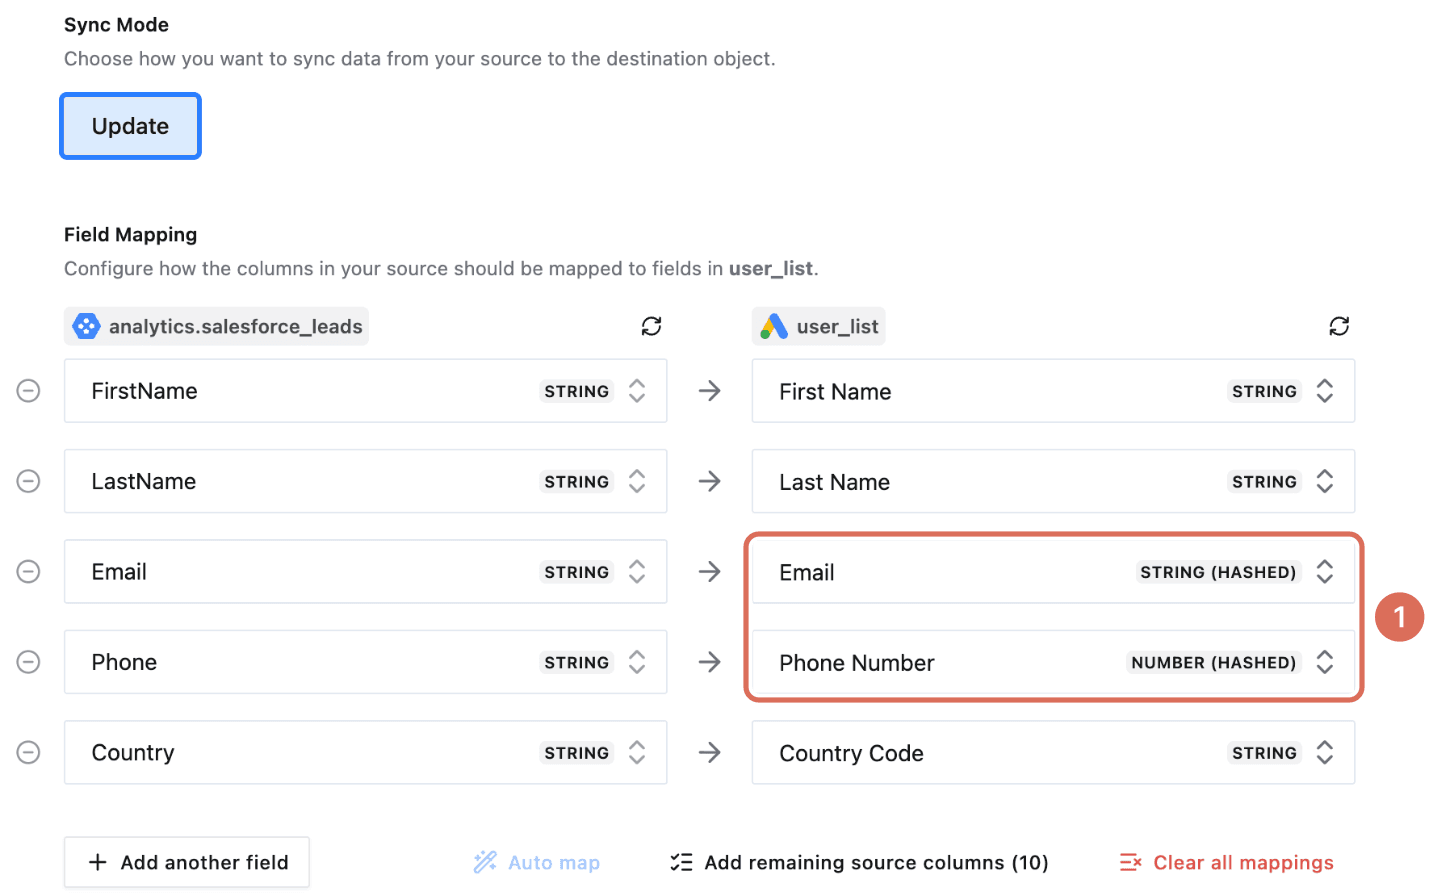Click the arrow between Phone and Phone Number
Screen dimensions: 1430x896
[709, 662]
